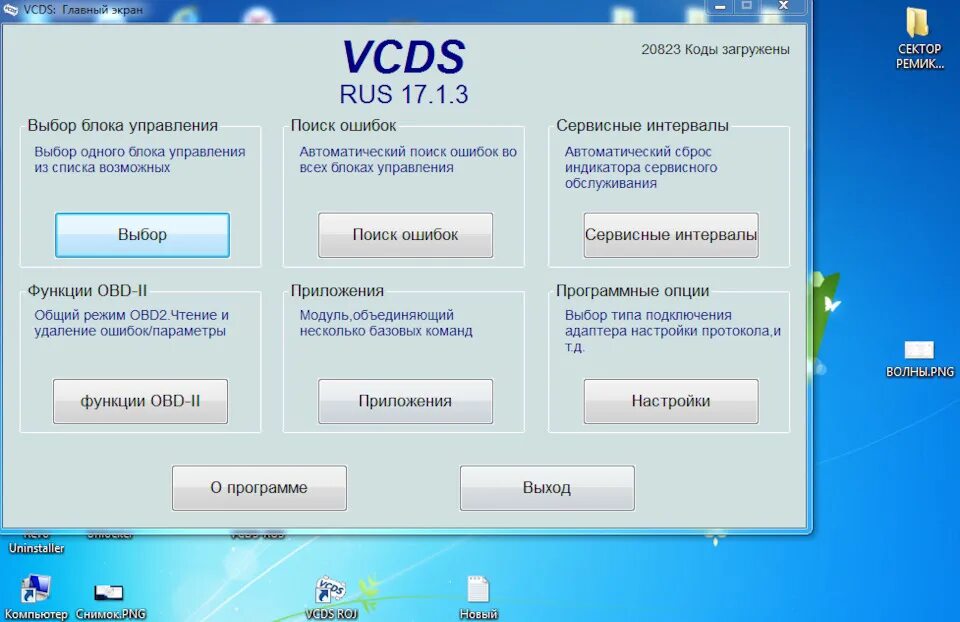Click the Выбор button
960x622 pixels.
click(x=142, y=235)
